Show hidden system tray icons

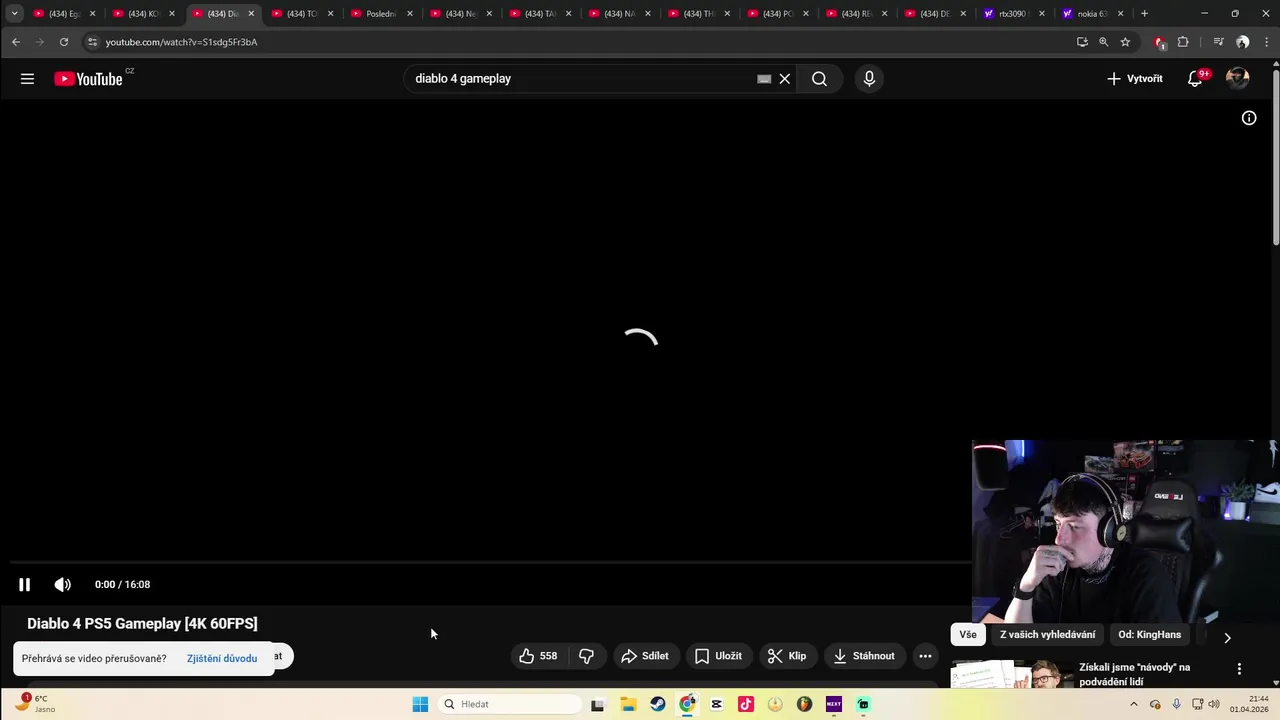(1133, 704)
